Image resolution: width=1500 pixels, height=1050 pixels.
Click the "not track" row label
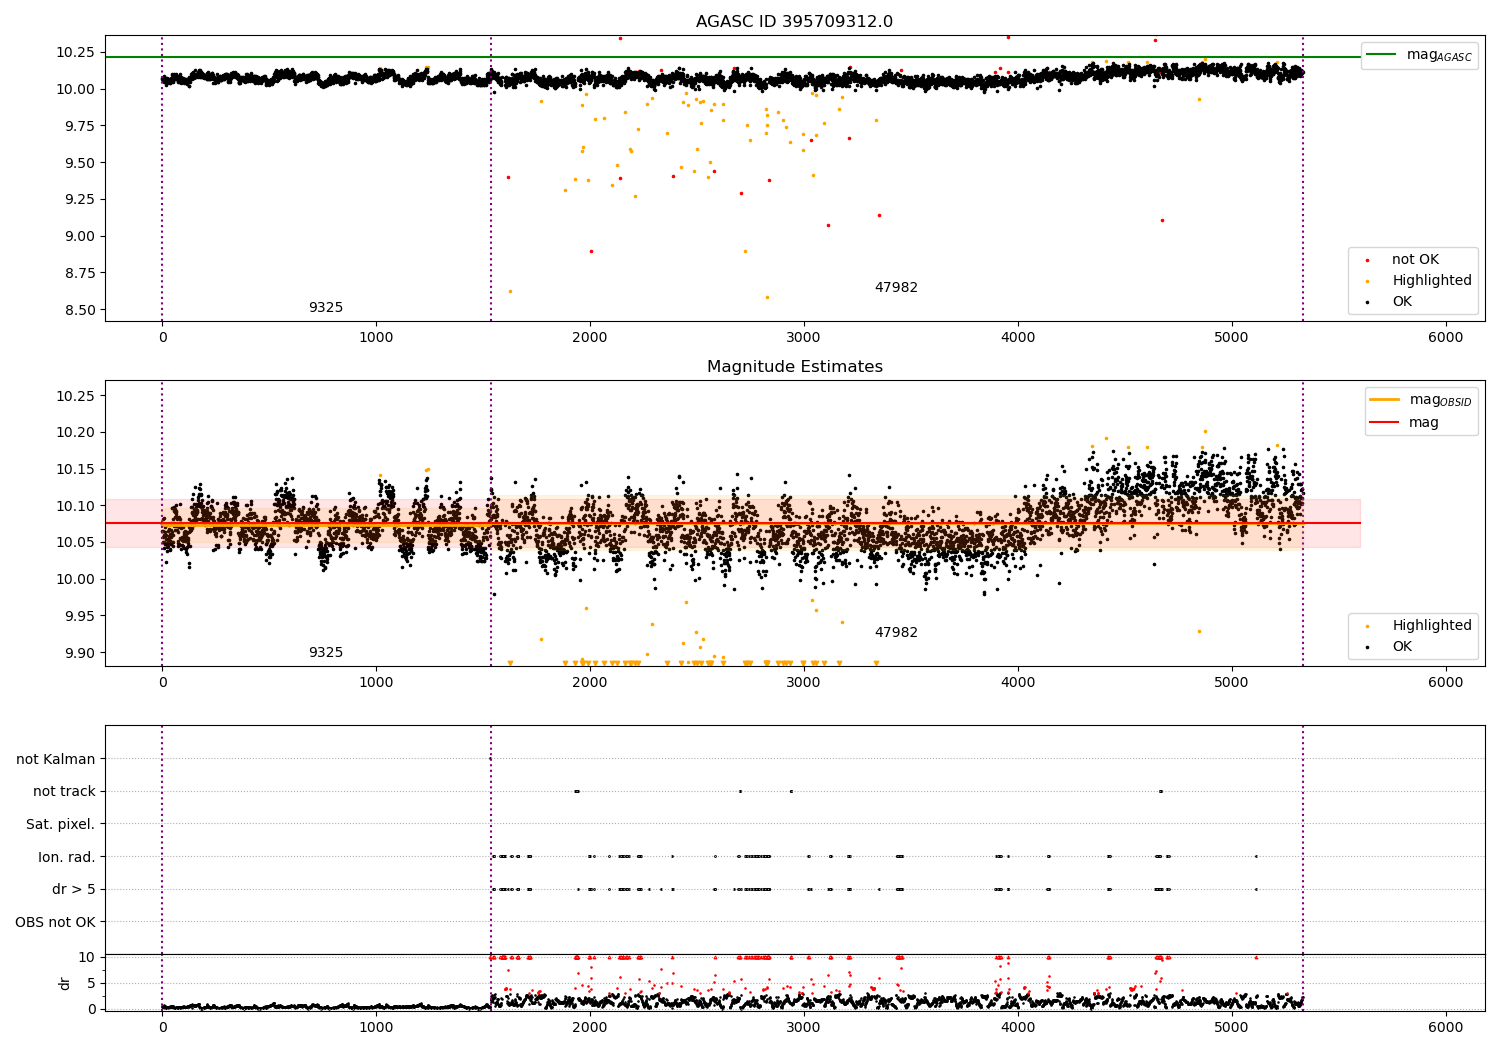(64, 792)
